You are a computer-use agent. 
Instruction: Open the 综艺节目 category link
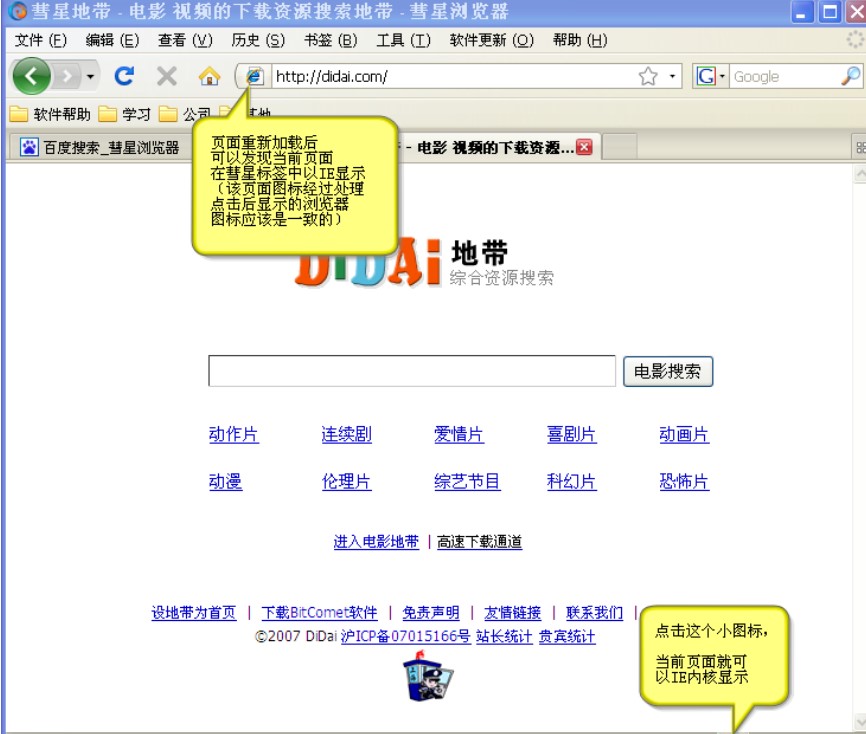467,482
